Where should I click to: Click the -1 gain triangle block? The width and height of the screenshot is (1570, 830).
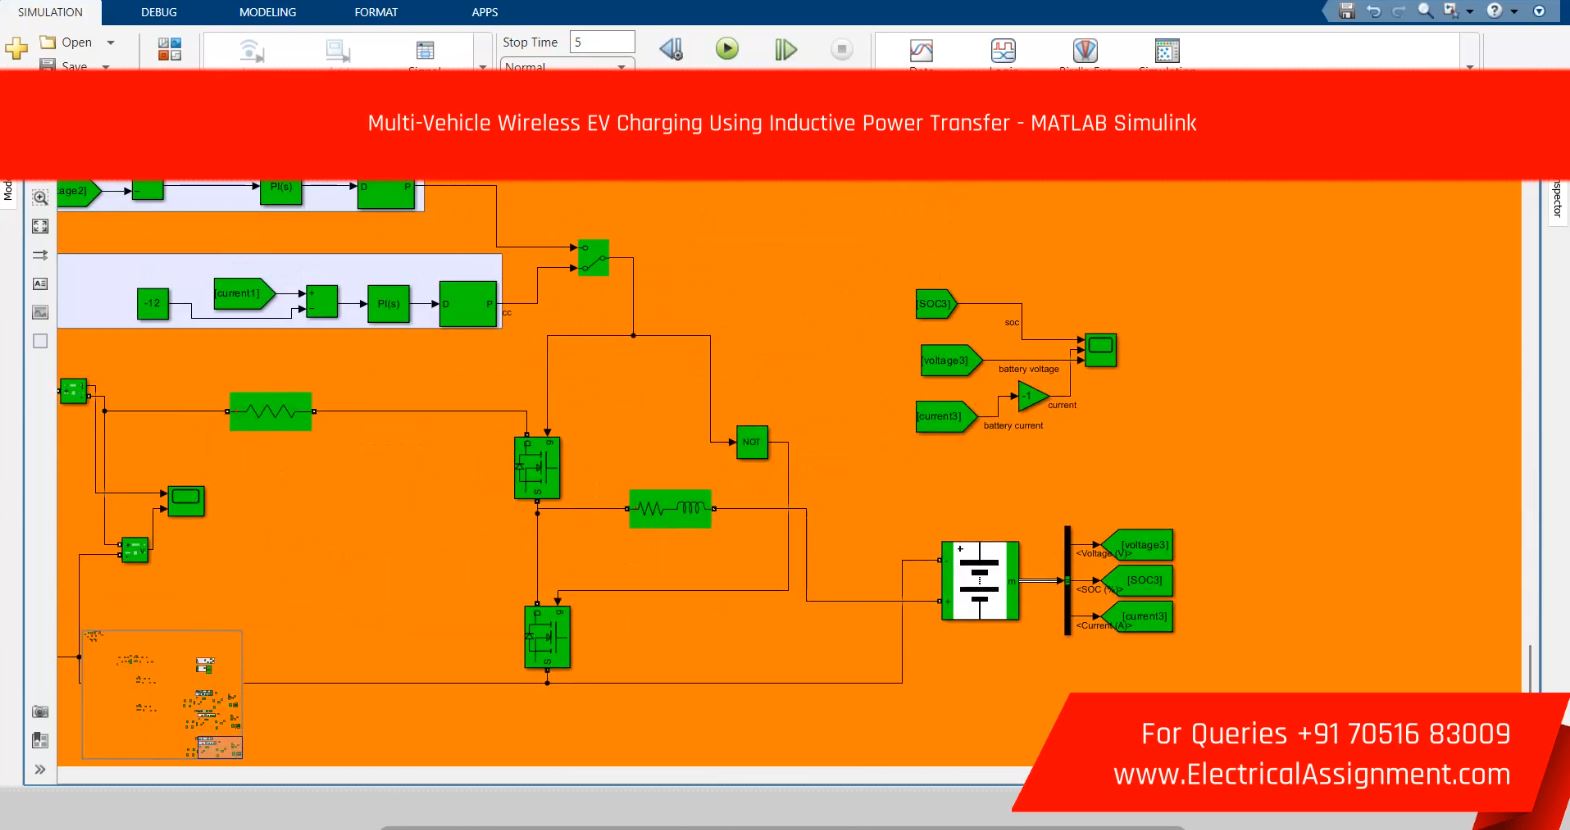coord(1032,396)
